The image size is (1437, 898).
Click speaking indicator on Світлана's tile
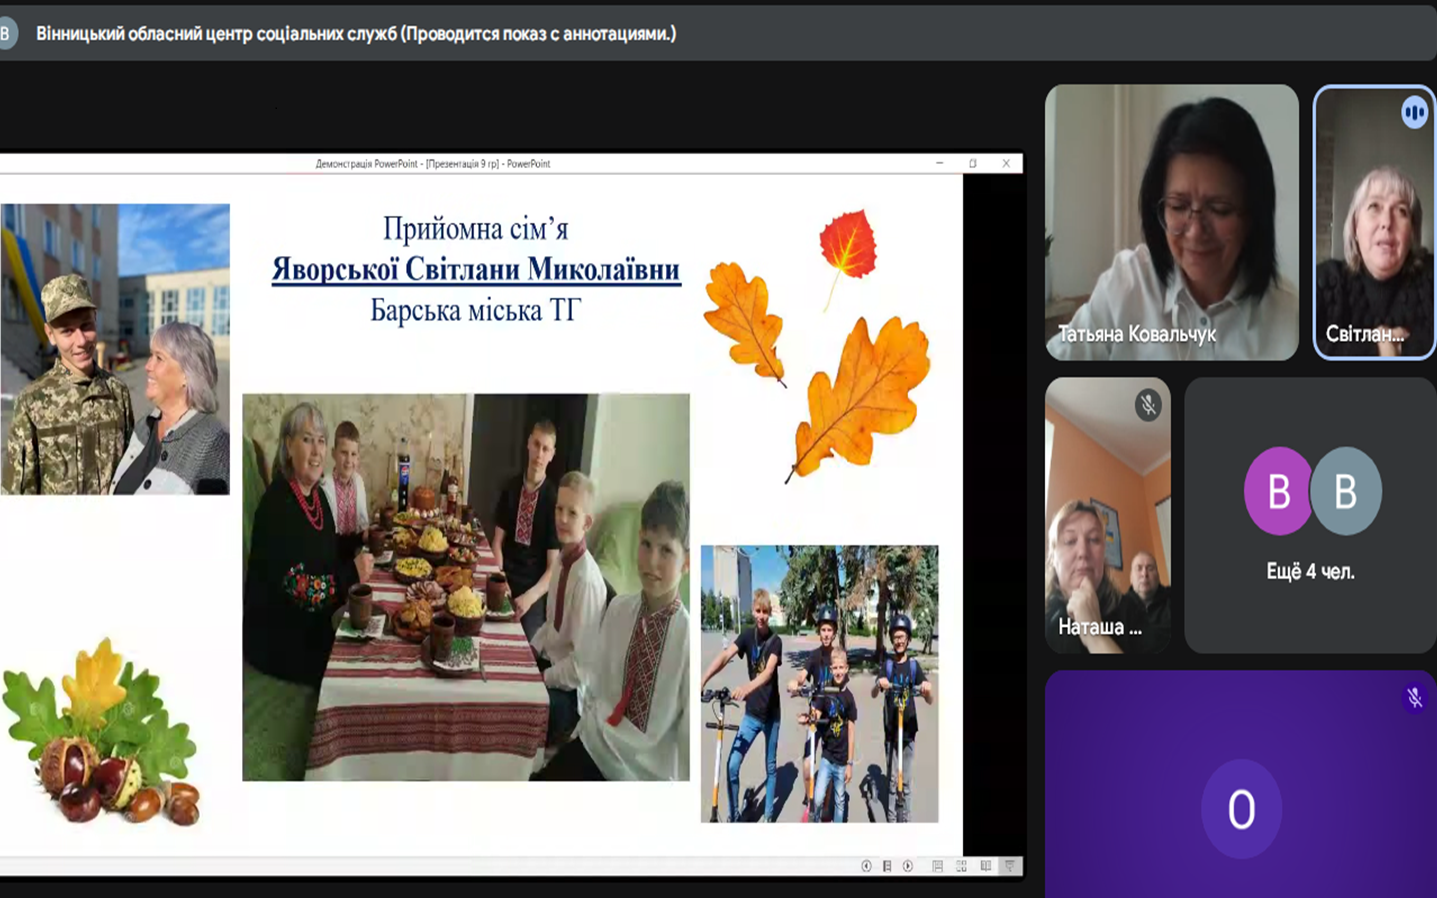(1414, 112)
